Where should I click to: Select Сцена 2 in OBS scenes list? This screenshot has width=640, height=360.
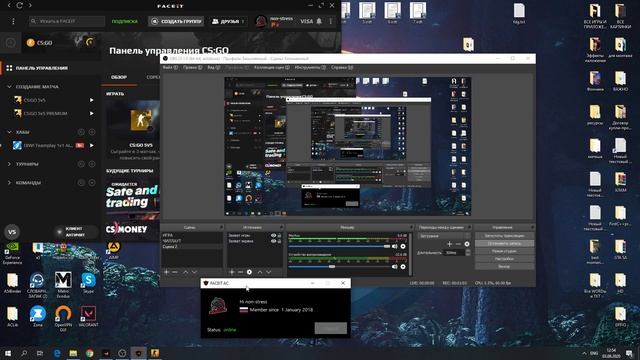coord(192,247)
